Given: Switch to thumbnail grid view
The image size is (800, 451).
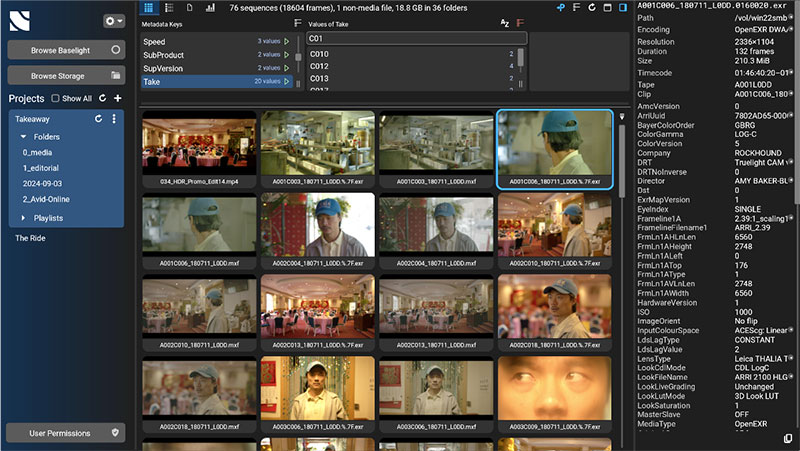Looking at the screenshot, I should pyautogui.click(x=147, y=7).
